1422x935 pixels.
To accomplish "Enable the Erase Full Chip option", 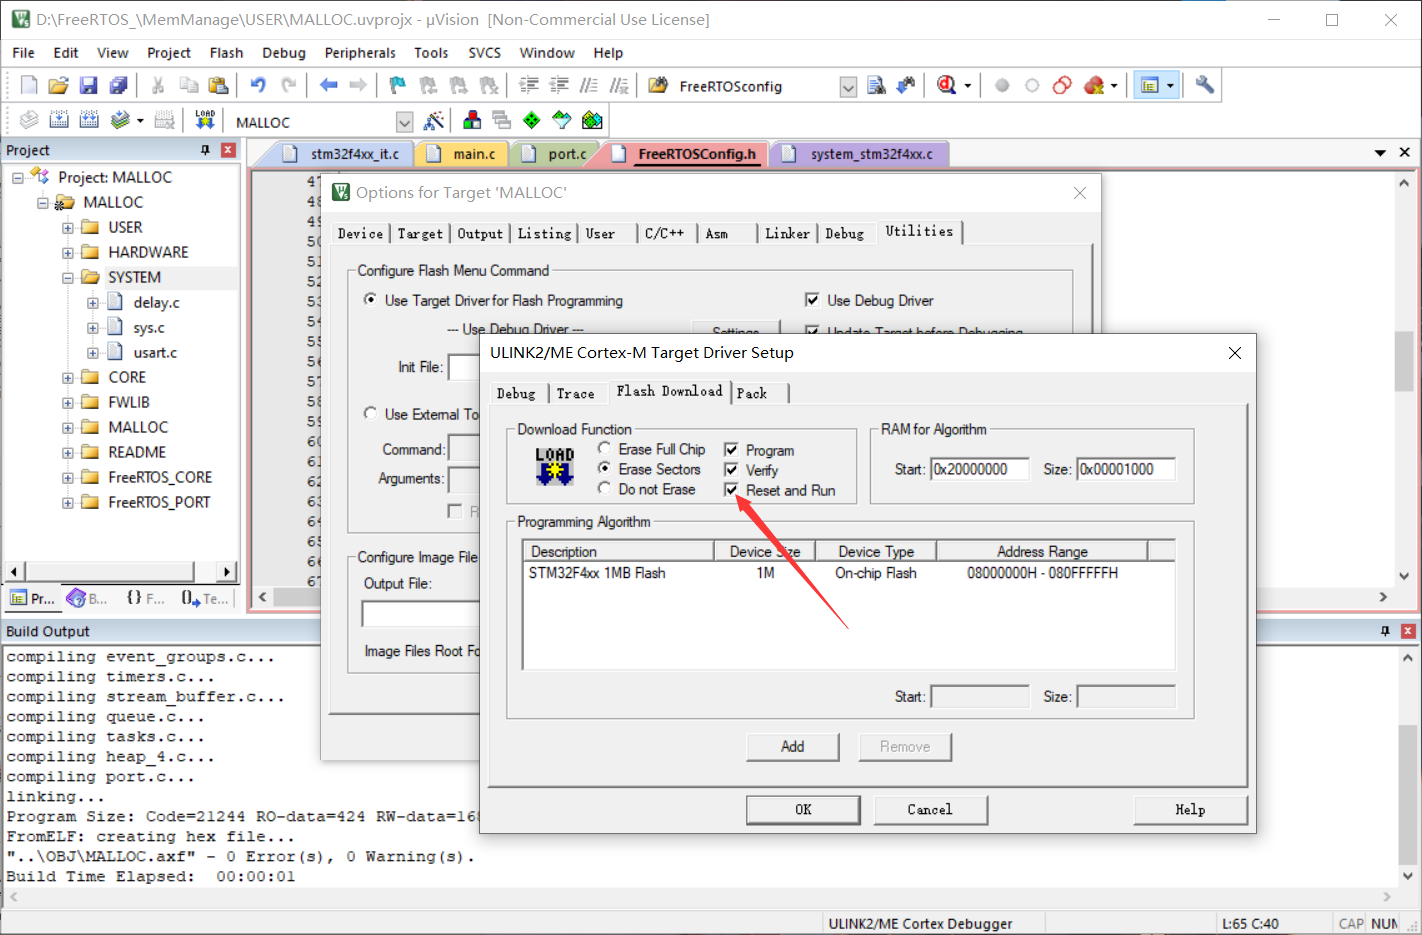I will tap(603, 448).
